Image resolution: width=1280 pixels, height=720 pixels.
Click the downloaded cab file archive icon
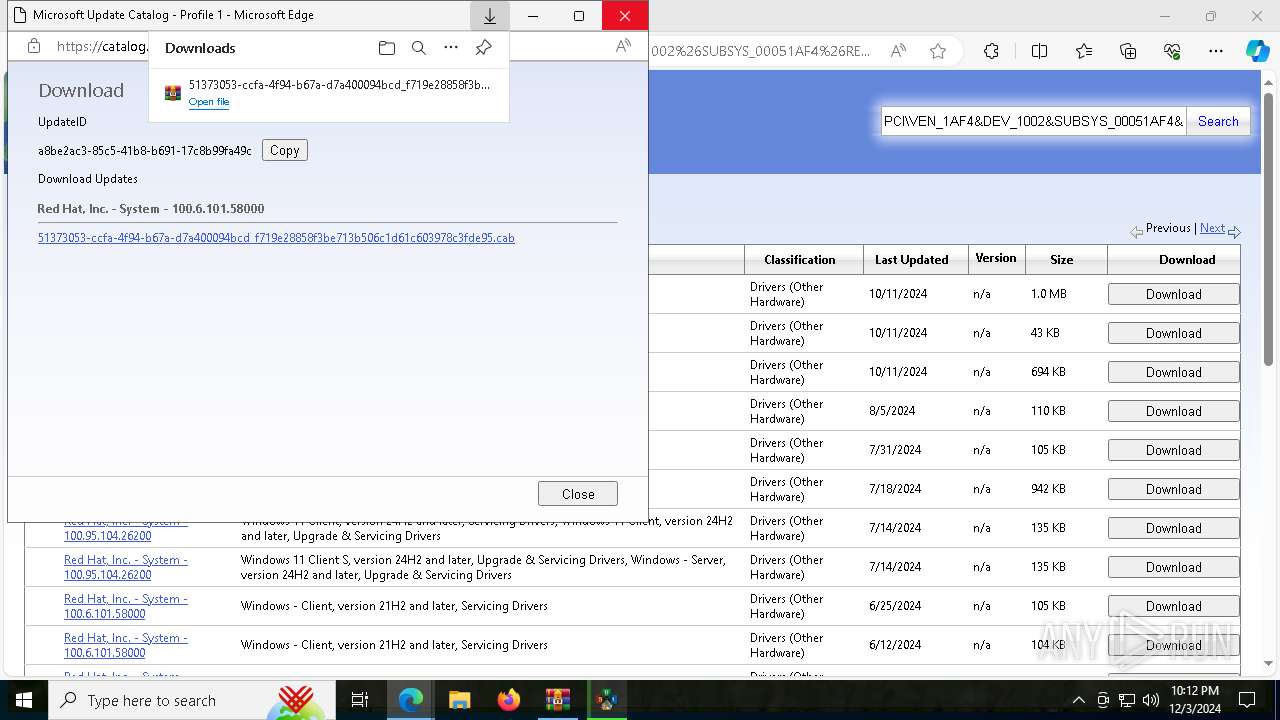coord(173,93)
